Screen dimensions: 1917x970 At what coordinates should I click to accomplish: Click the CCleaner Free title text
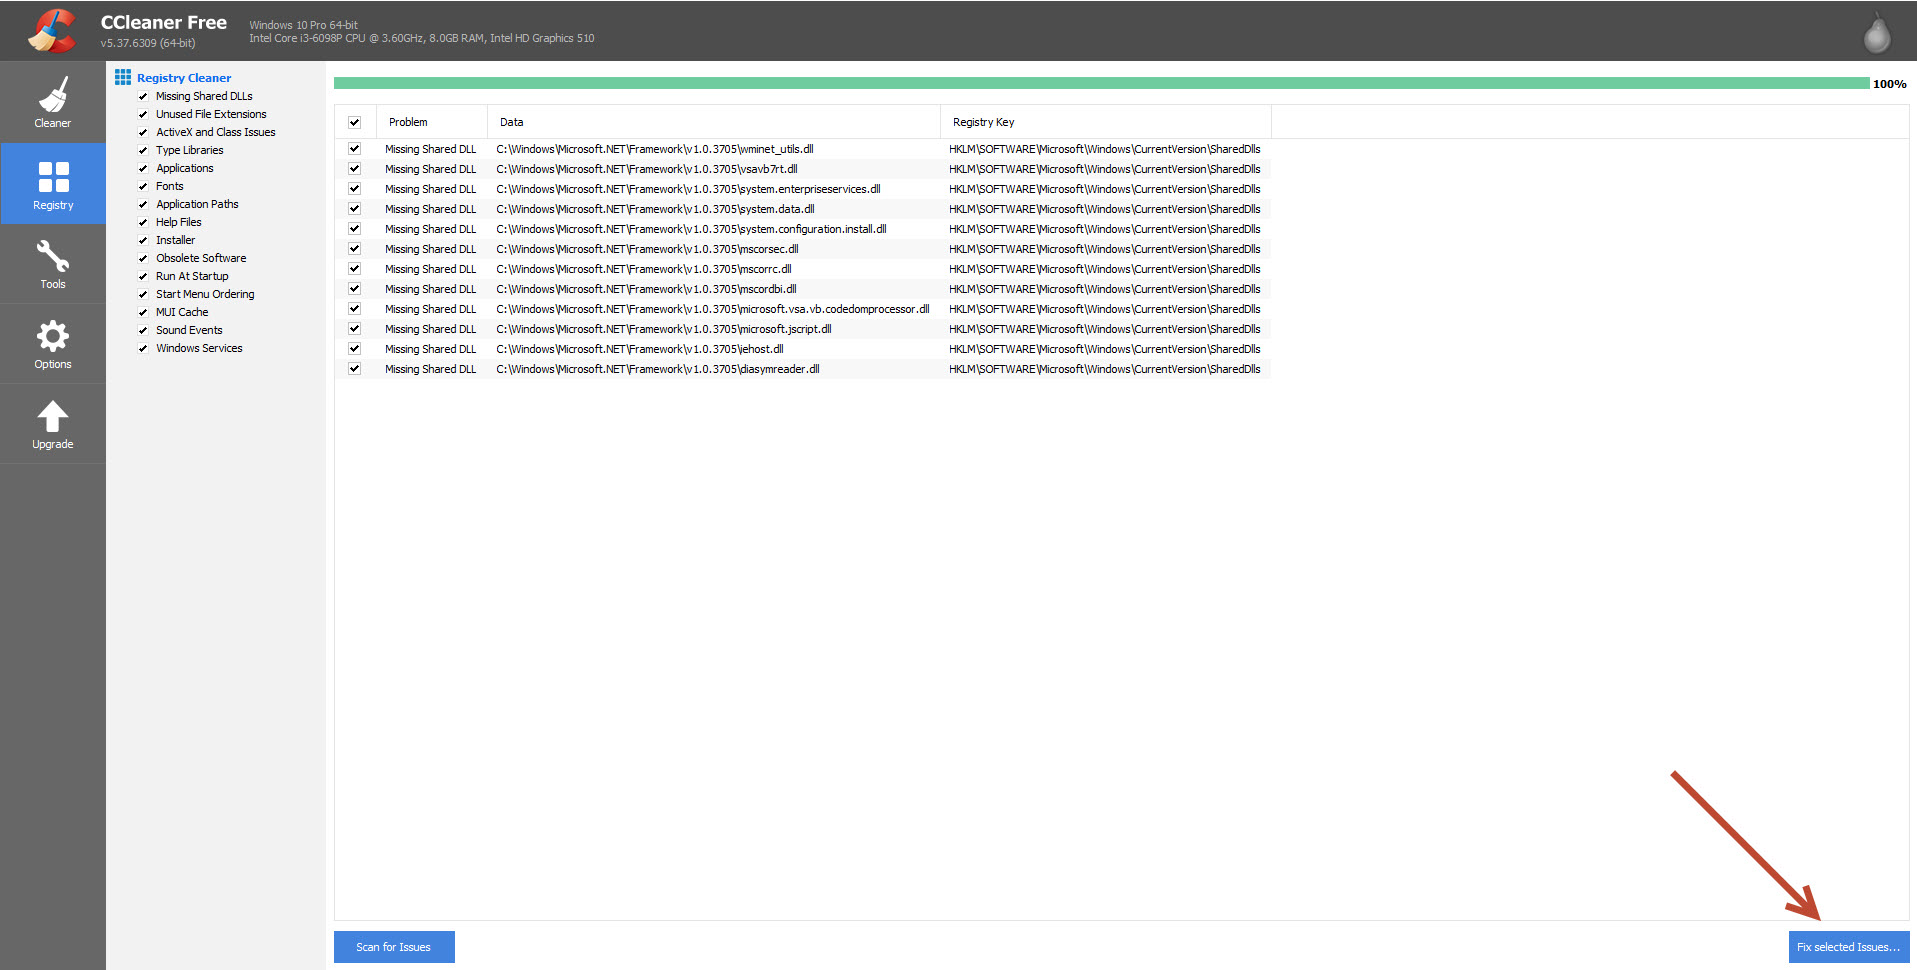[x=164, y=22]
